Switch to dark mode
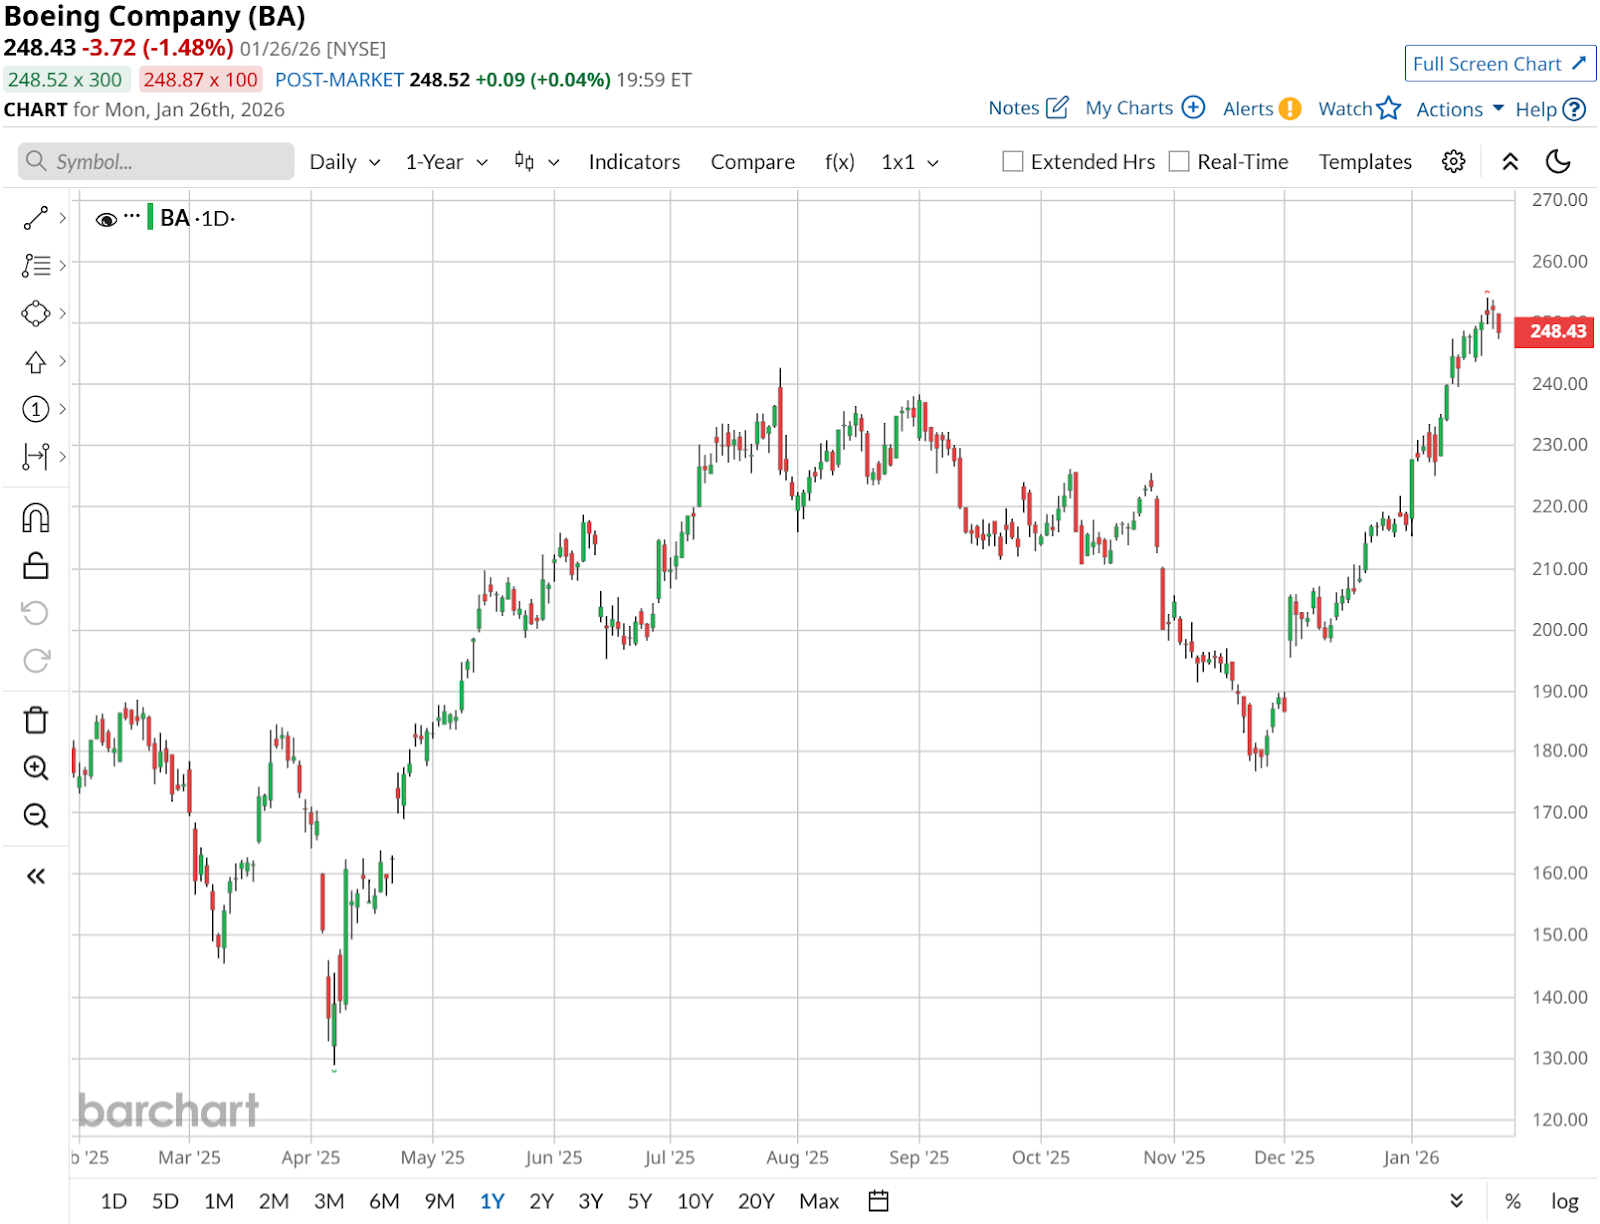 click(1558, 162)
